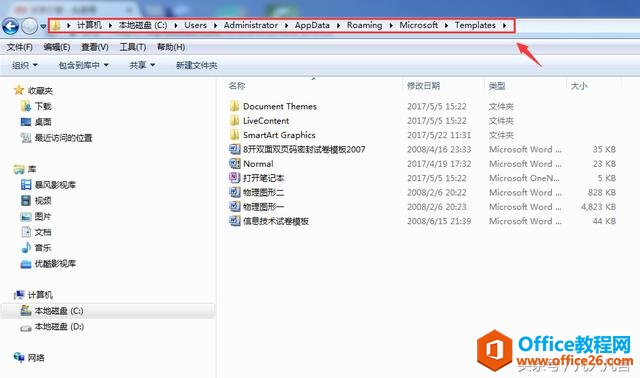The image size is (640, 378).
Task: Expand the arrow after AppData in address bar
Action: pos(338,25)
